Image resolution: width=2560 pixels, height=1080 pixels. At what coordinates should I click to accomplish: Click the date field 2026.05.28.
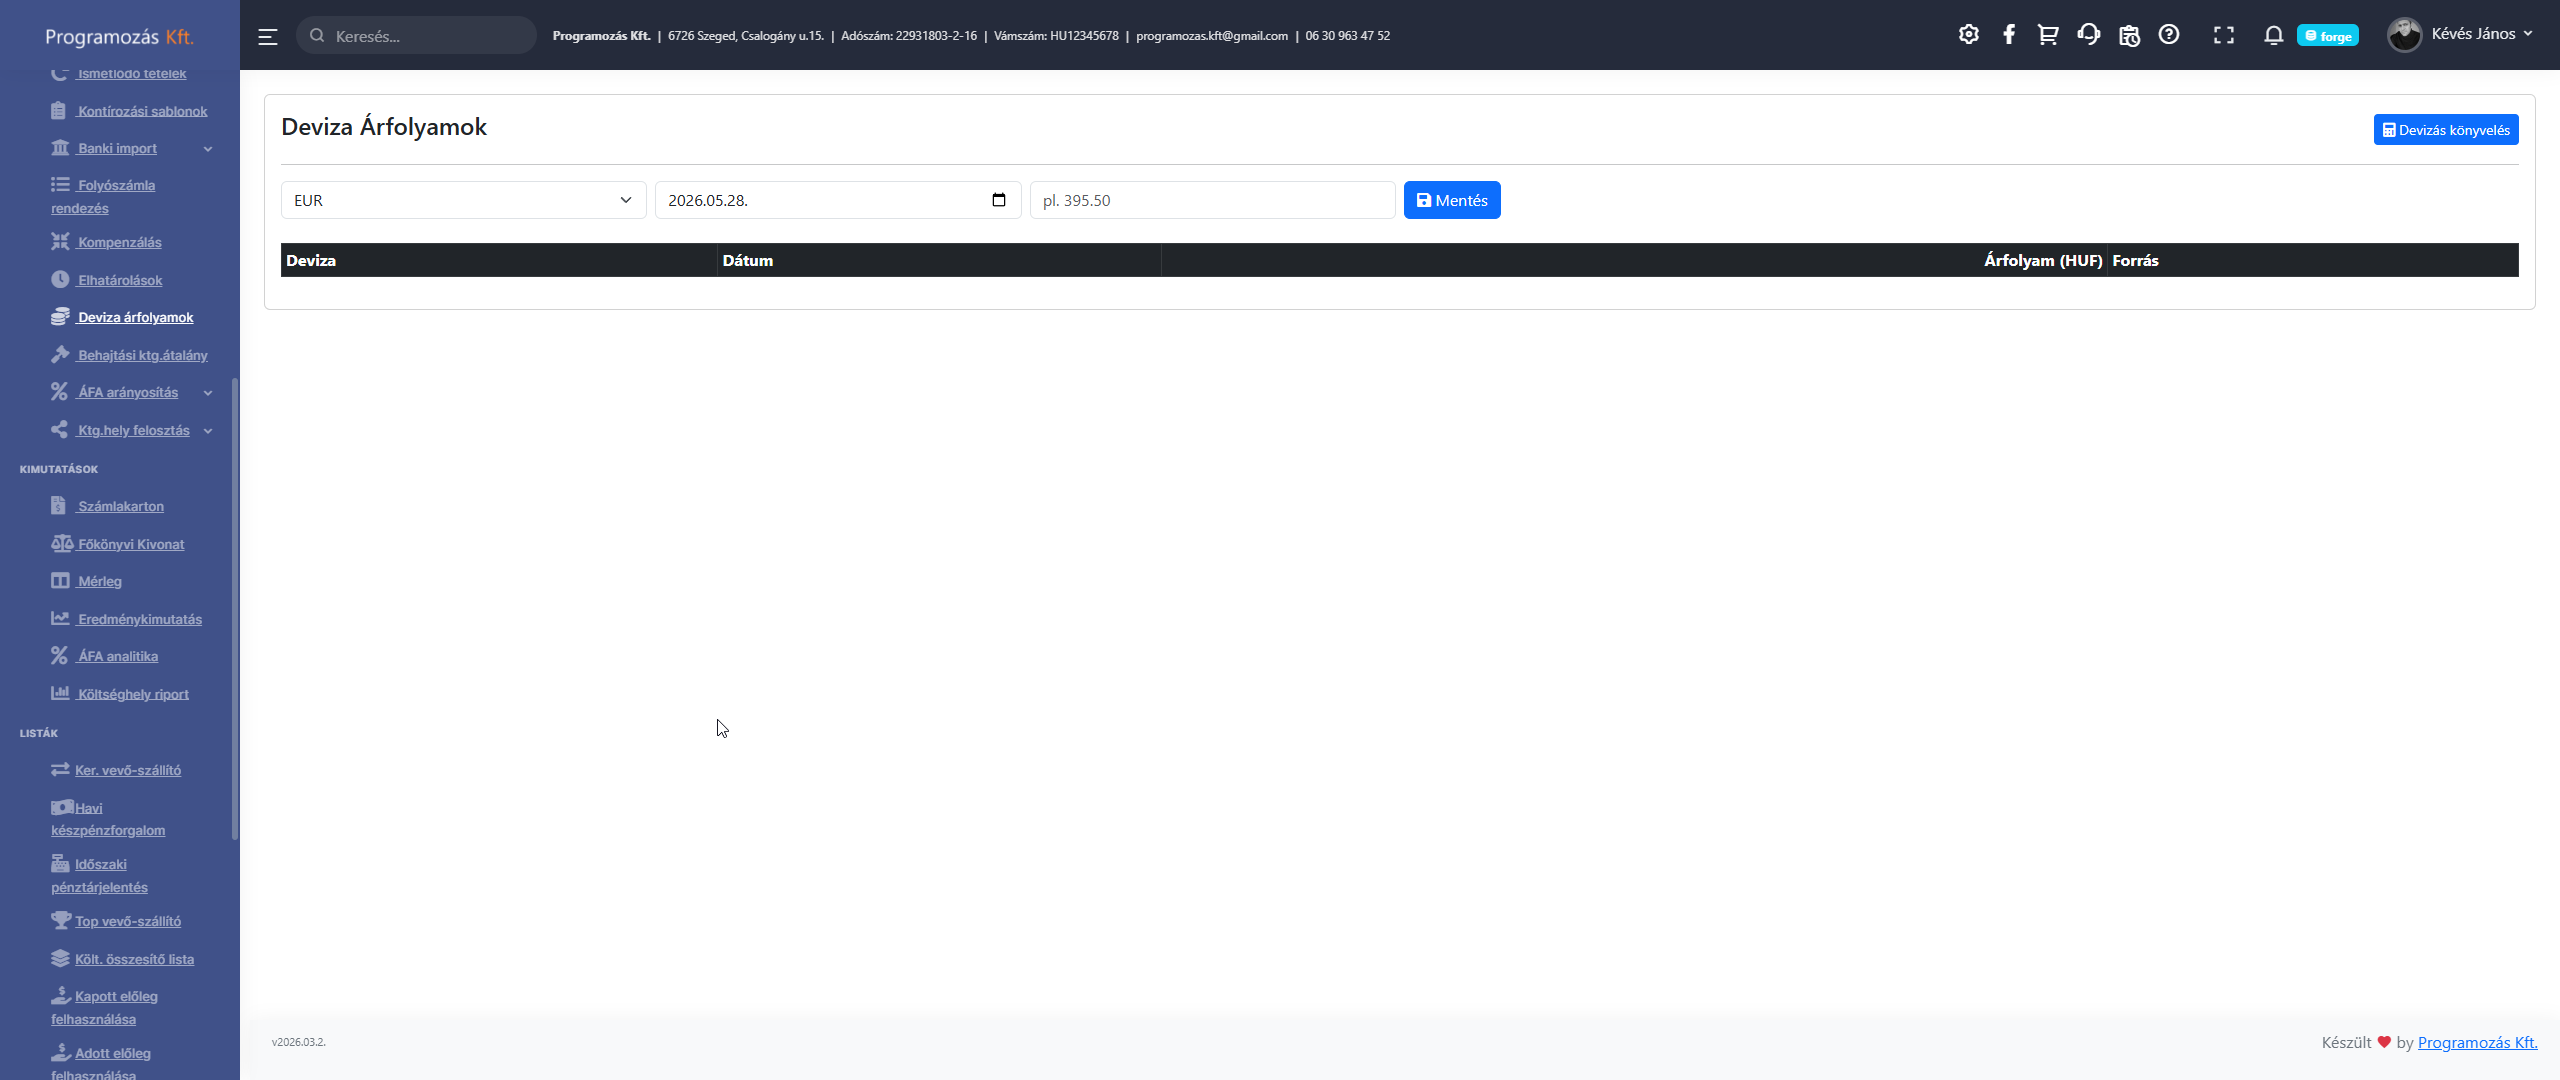tap(837, 200)
